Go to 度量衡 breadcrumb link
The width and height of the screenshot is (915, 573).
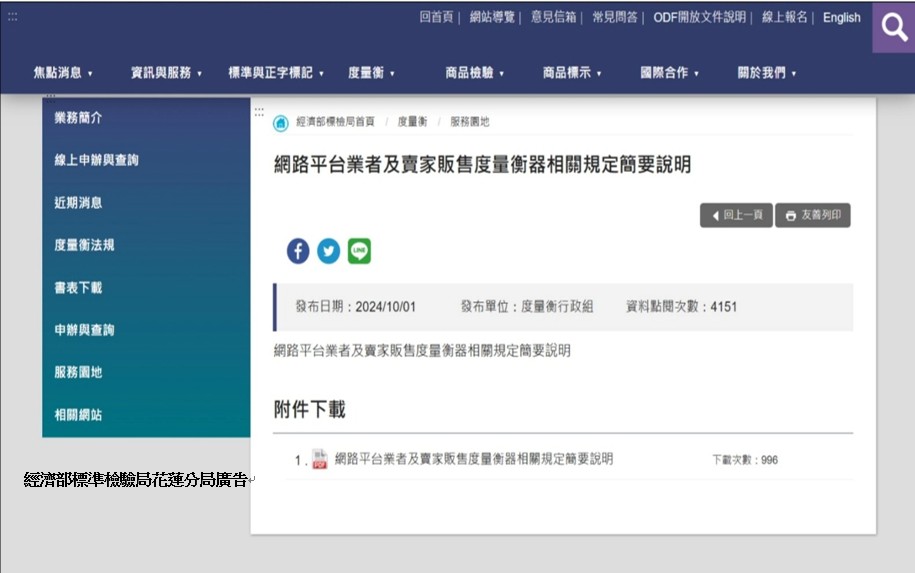[412, 122]
